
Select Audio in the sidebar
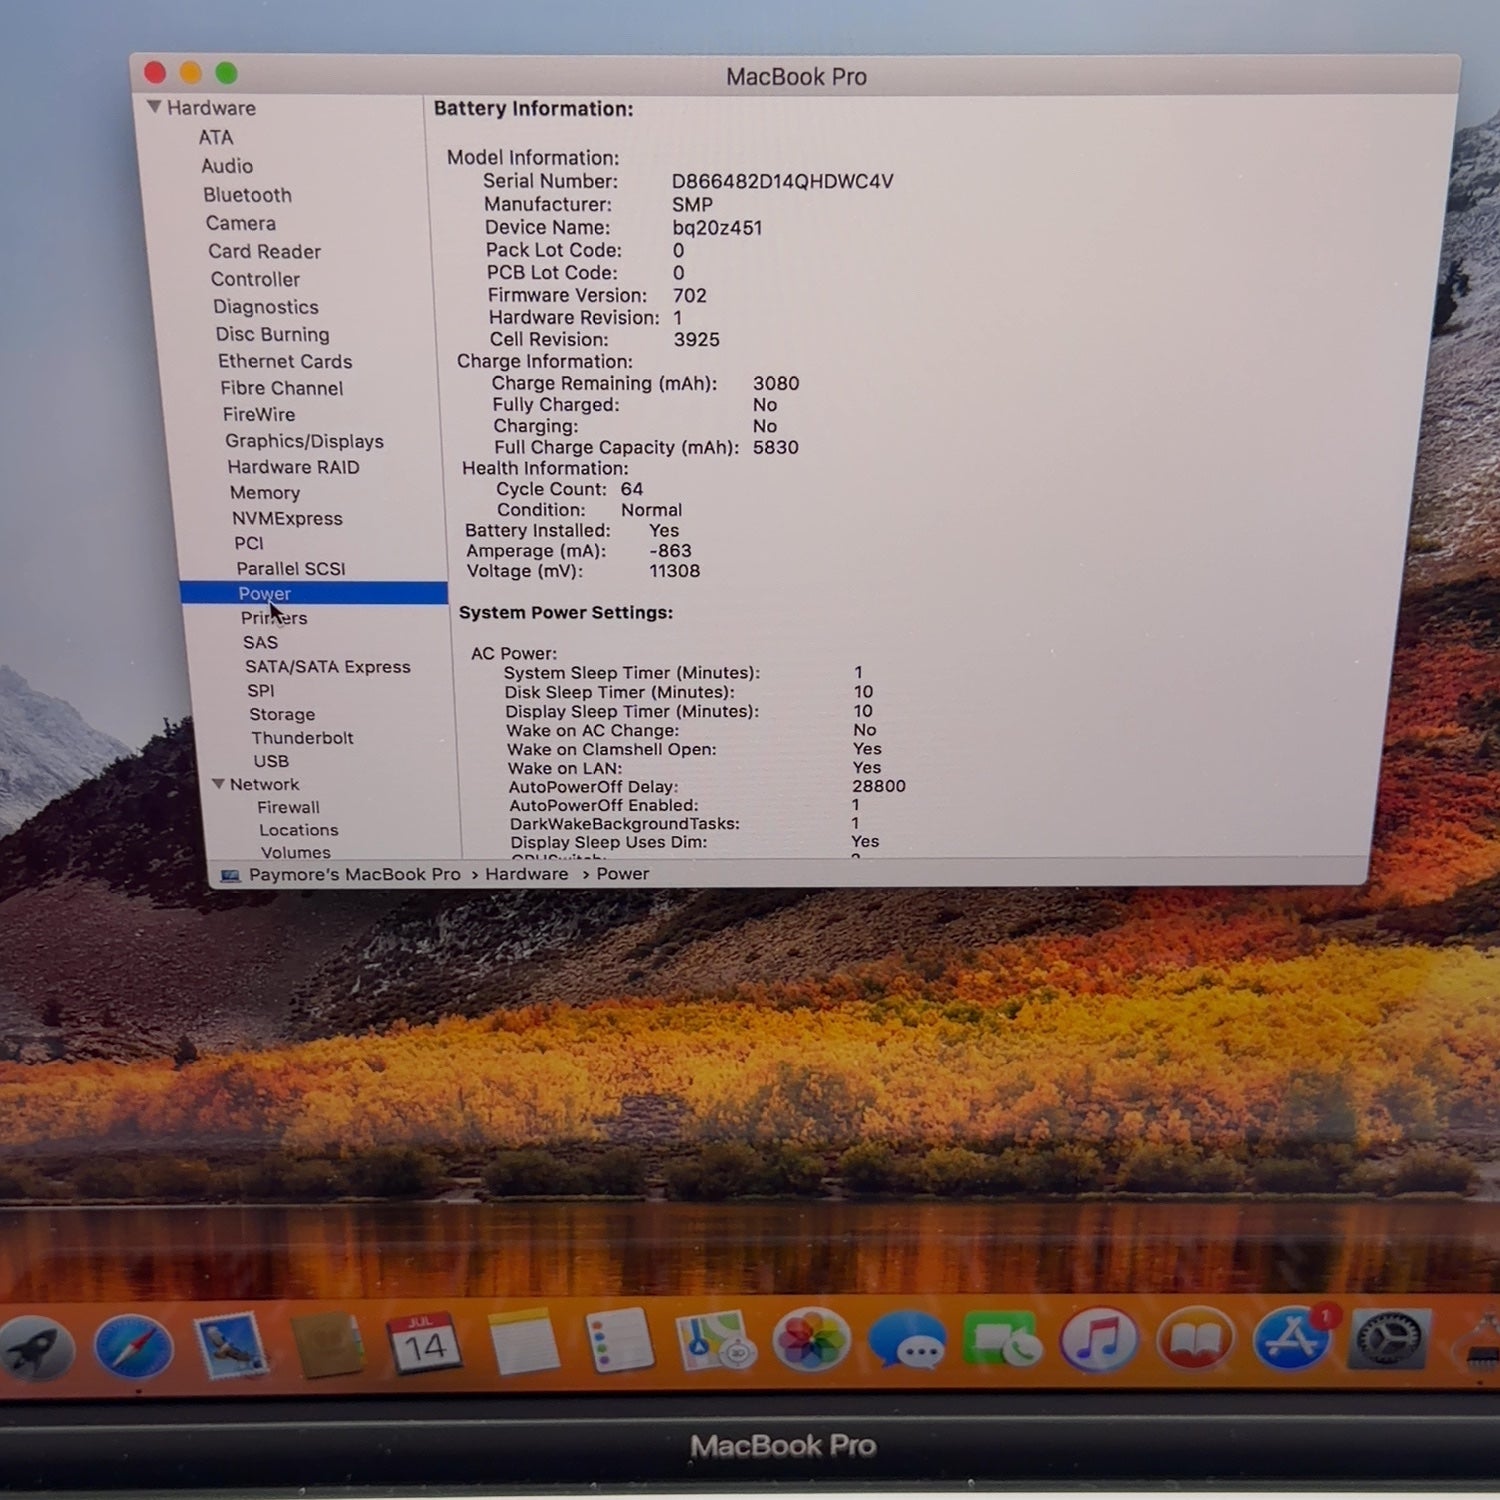(227, 166)
